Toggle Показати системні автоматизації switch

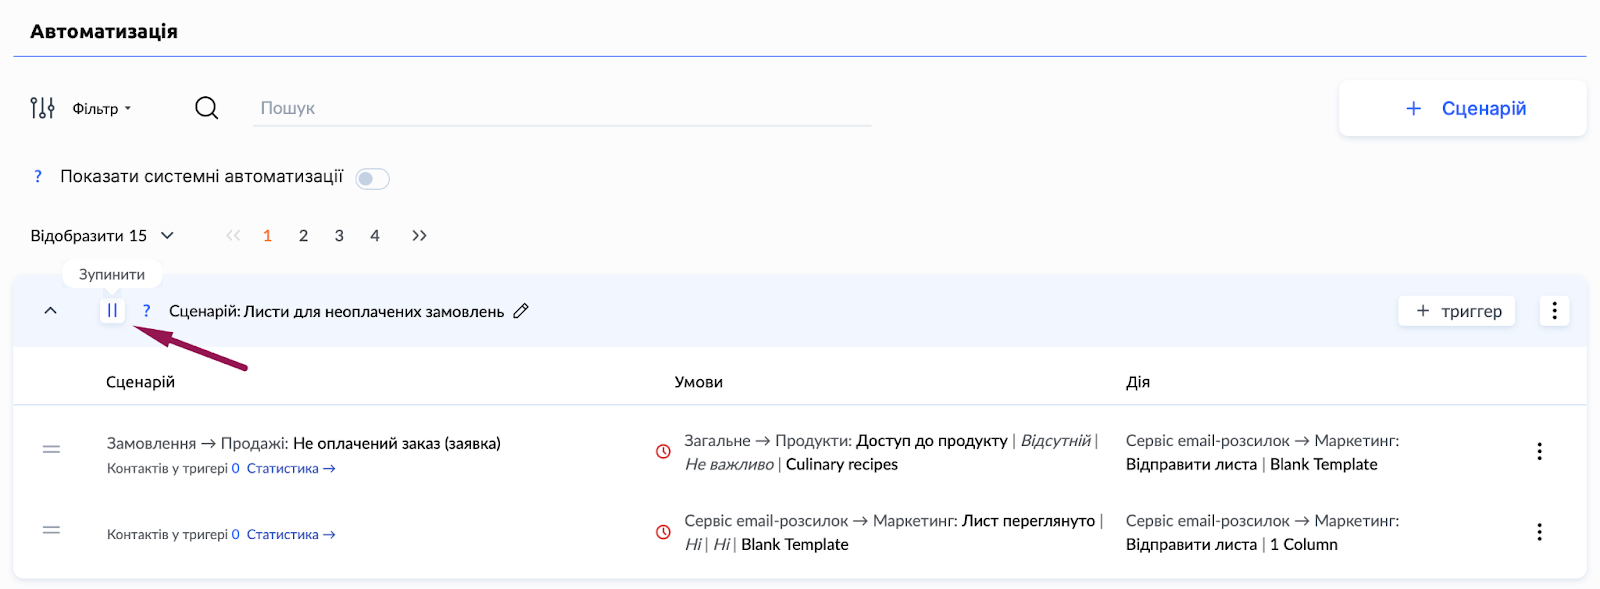[372, 178]
